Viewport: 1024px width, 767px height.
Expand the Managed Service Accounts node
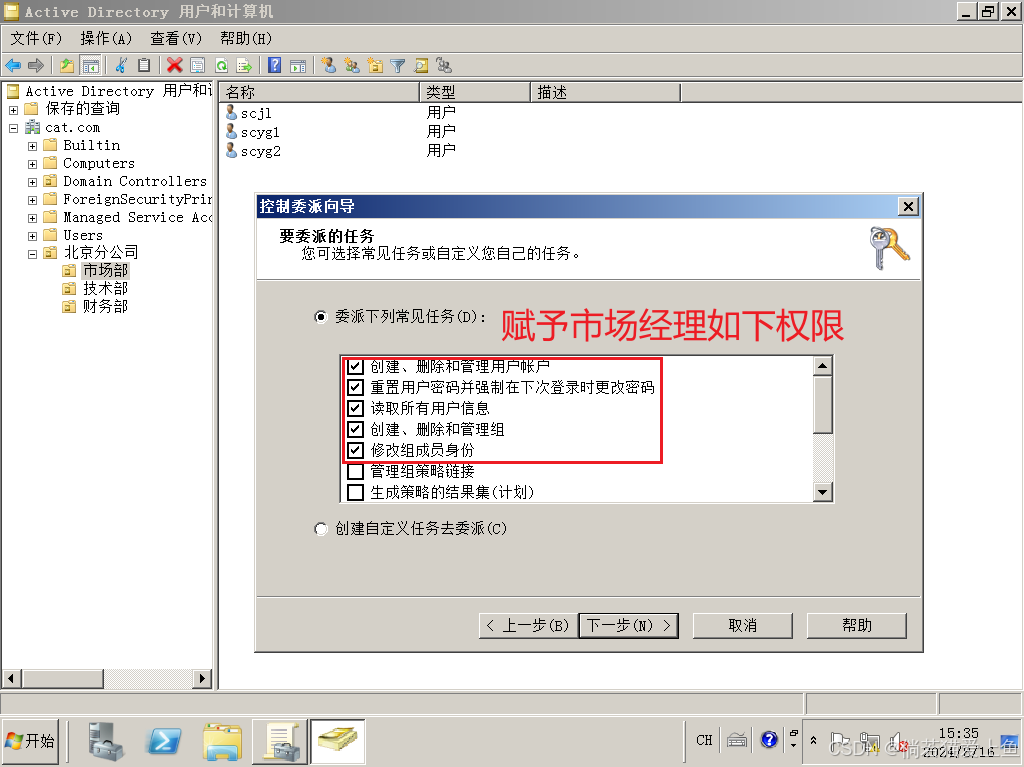tap(32, 218)
